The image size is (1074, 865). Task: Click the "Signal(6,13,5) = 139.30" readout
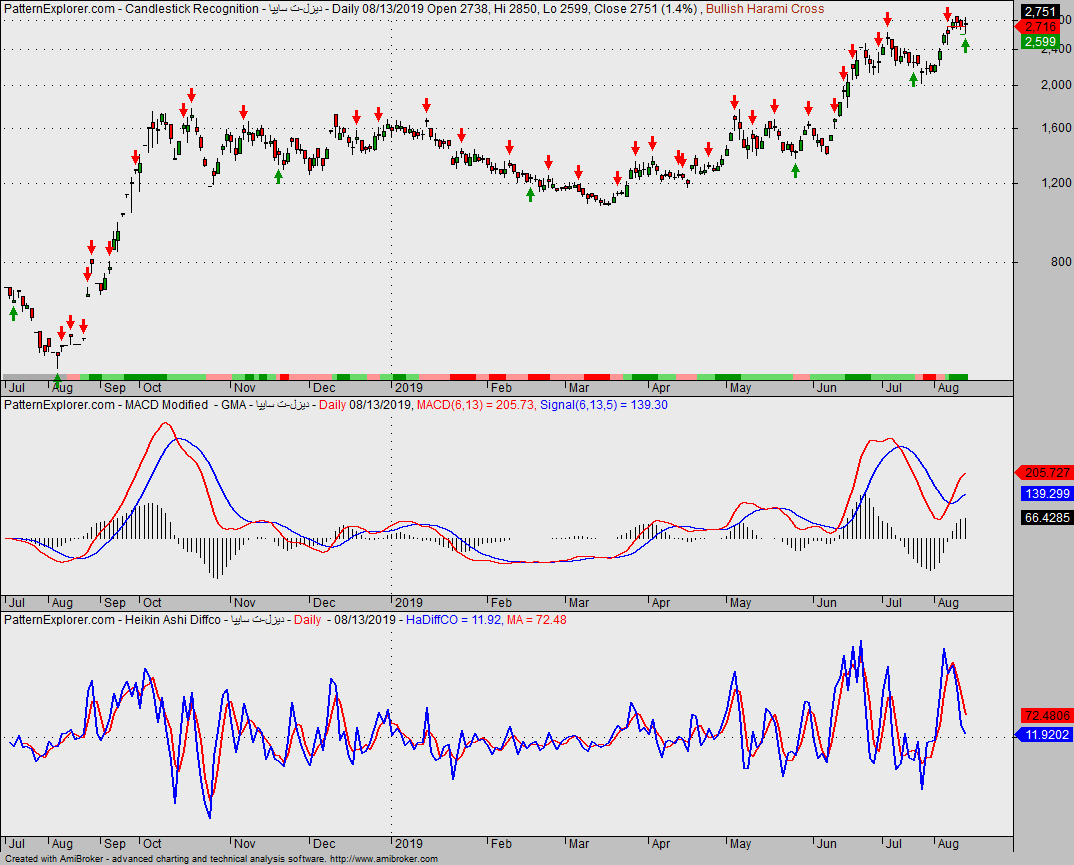[x=603, y=405]
